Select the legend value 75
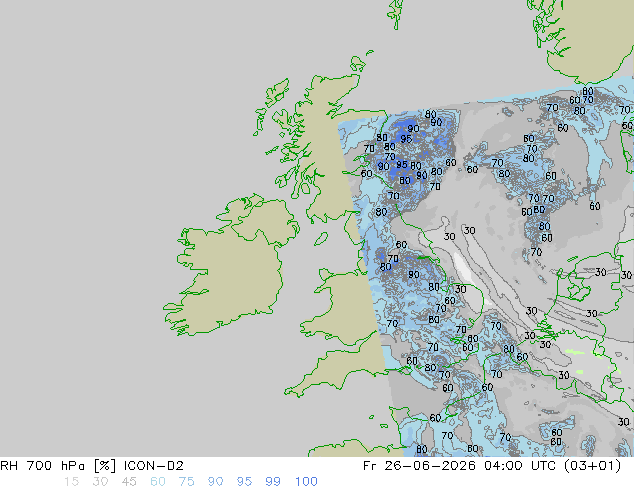This screenshot has width=634, height=490. click(186, 482)
